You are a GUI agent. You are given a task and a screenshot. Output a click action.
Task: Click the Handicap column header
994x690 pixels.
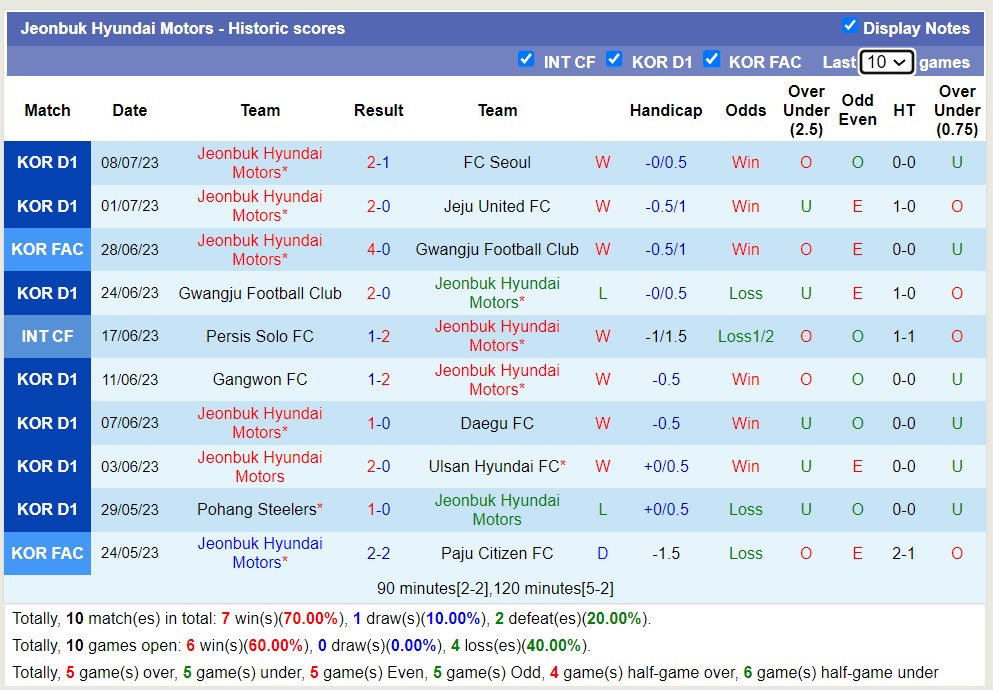[666, 110]
